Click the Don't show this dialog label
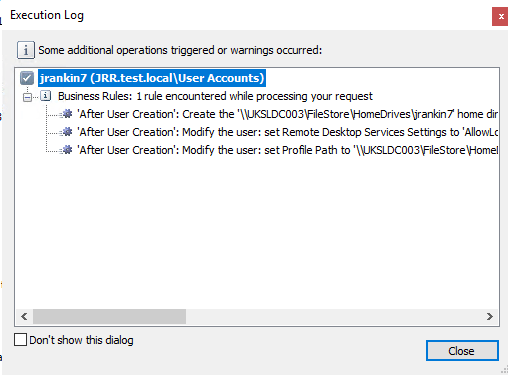 coord(81,340)
